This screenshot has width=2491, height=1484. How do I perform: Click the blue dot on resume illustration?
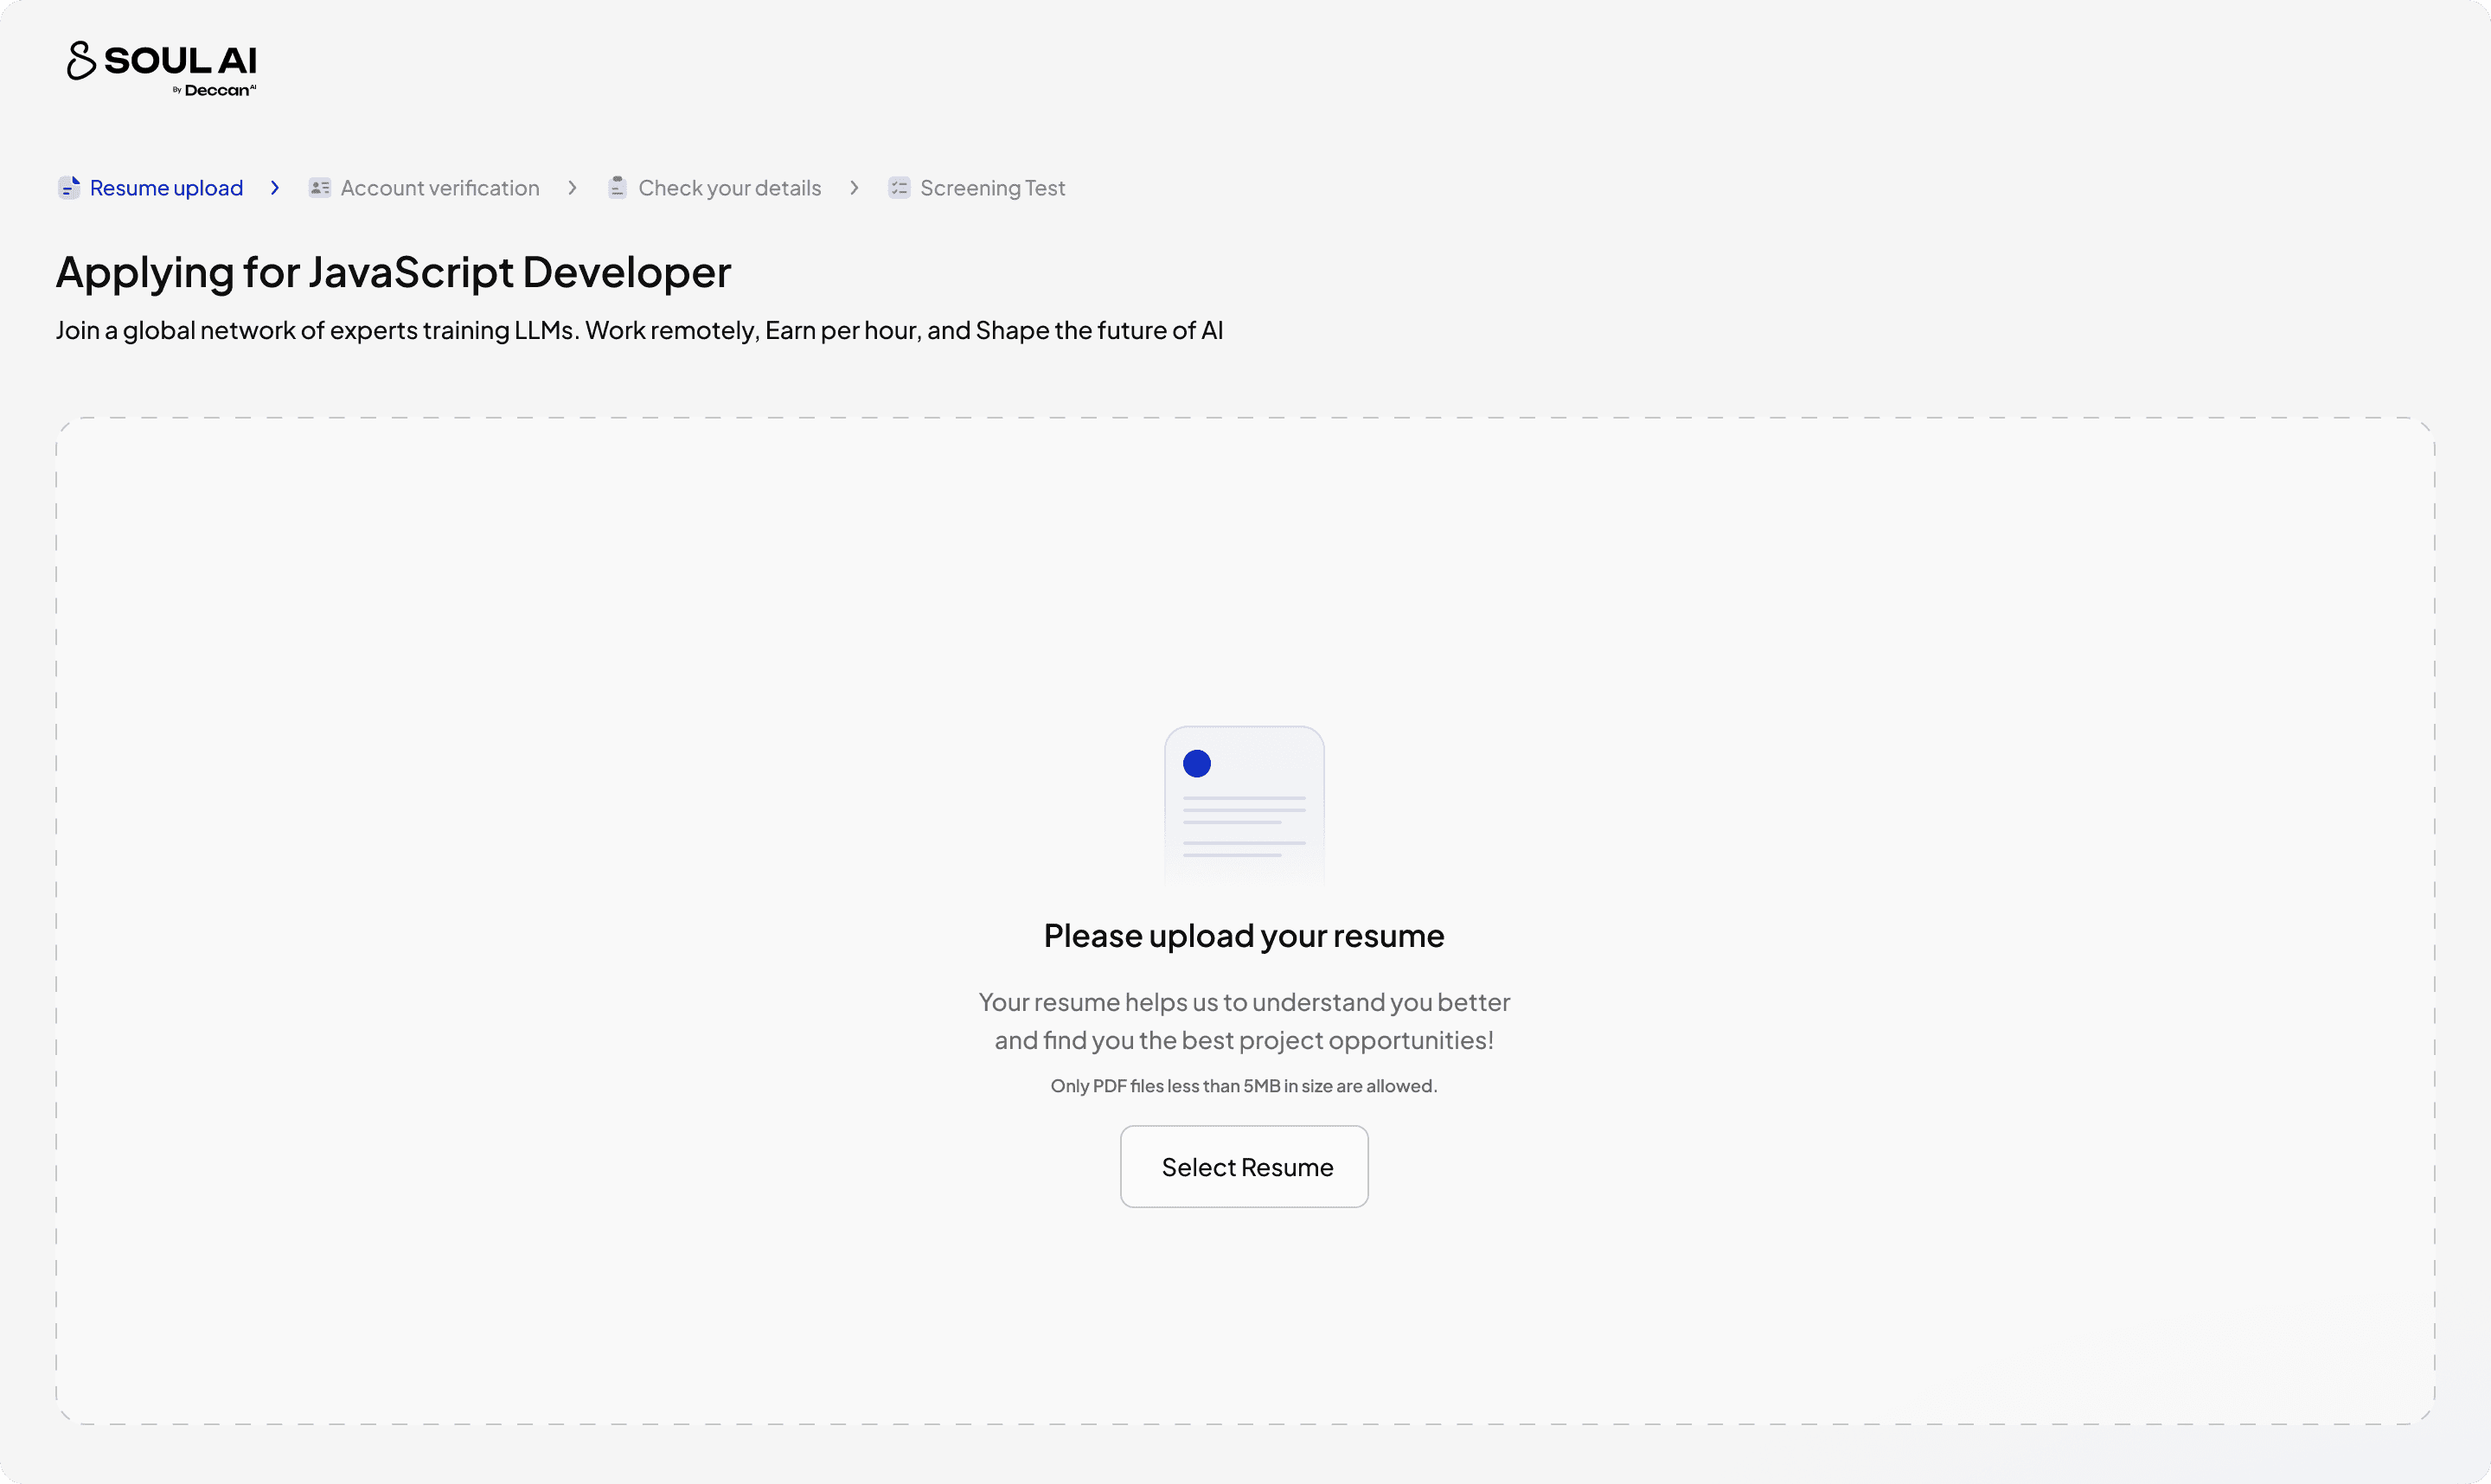pos(1197,764)
